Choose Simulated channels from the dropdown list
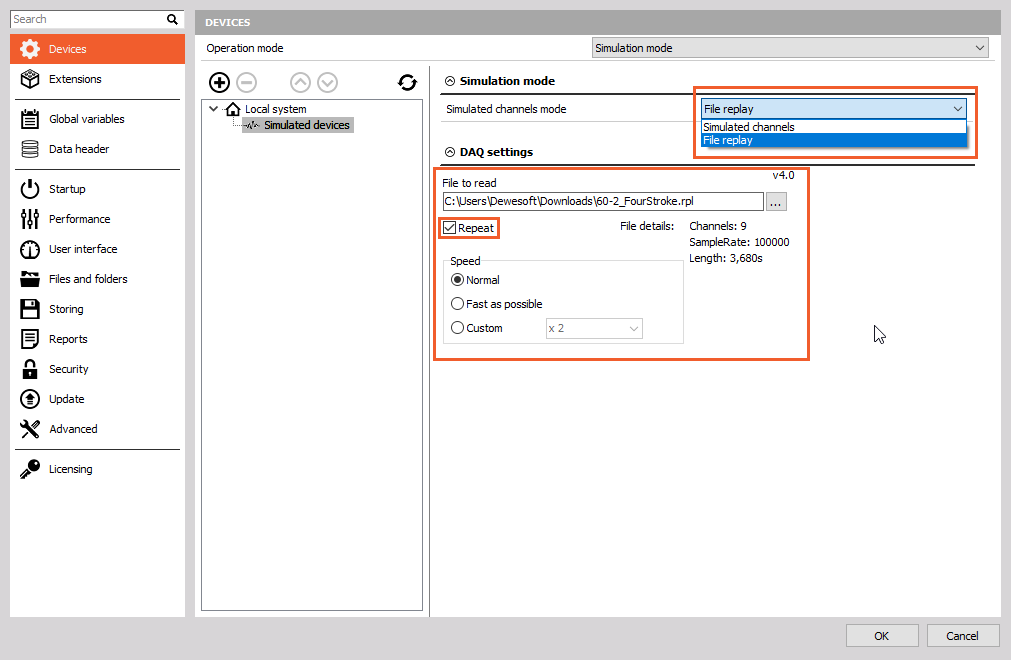Viewport: 1011px width, 660px height. [834, 127]
